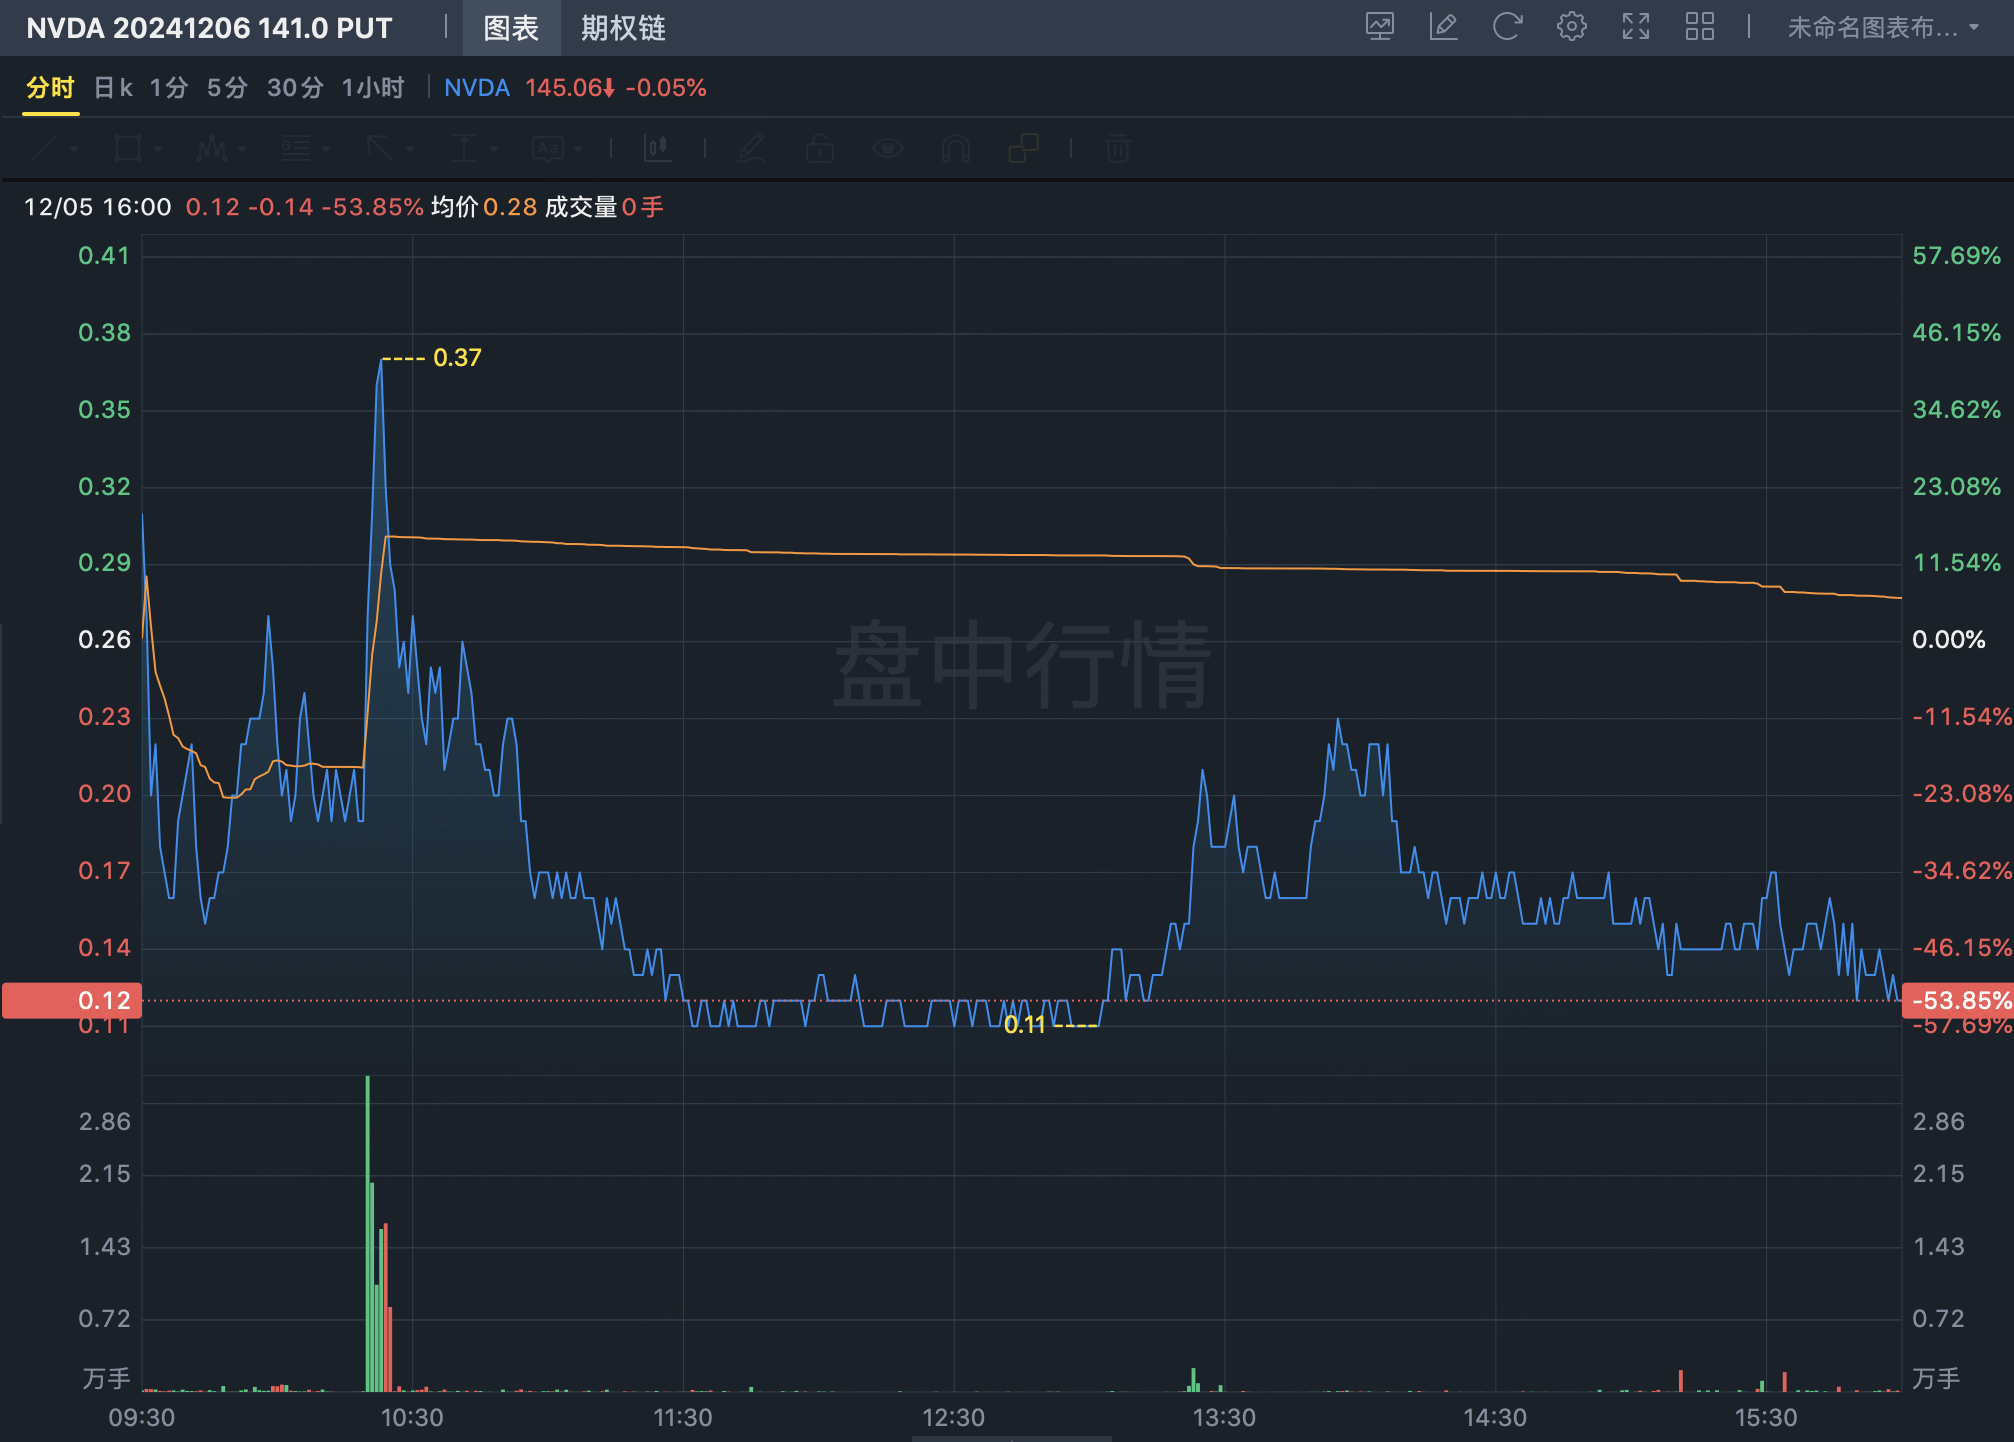Open the drawing edit pencil-chart icon
This screenshot has width=2014, height=1442.
click(1443, 26)
